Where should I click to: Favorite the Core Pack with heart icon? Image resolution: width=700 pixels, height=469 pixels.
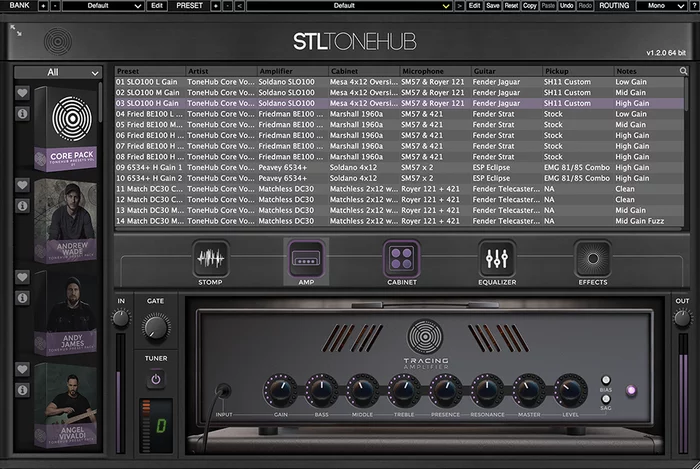point(22,93)
